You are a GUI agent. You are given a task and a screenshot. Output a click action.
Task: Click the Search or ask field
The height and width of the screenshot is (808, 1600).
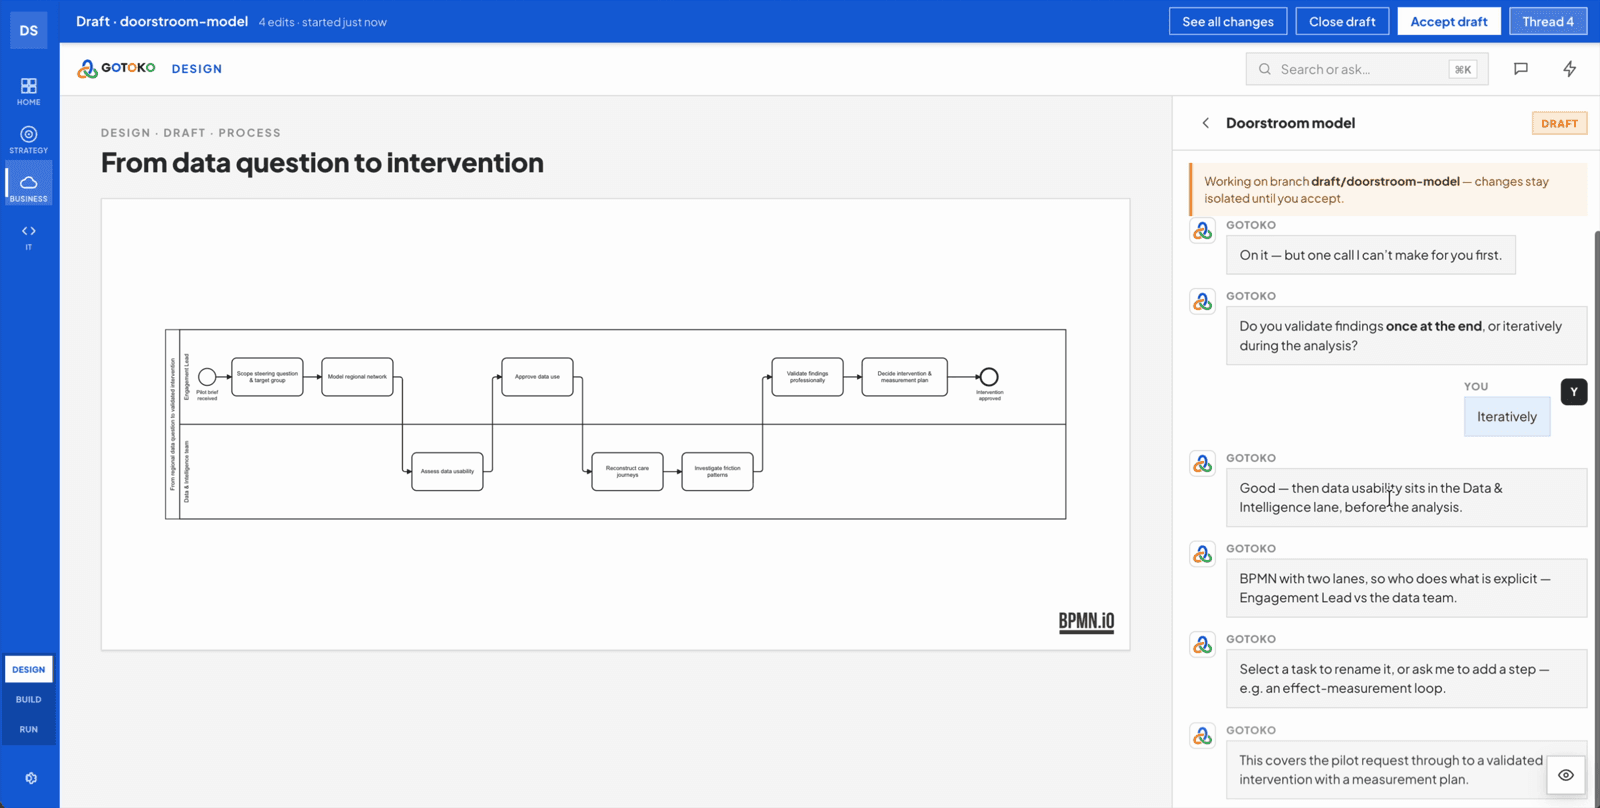point(1367,69)
